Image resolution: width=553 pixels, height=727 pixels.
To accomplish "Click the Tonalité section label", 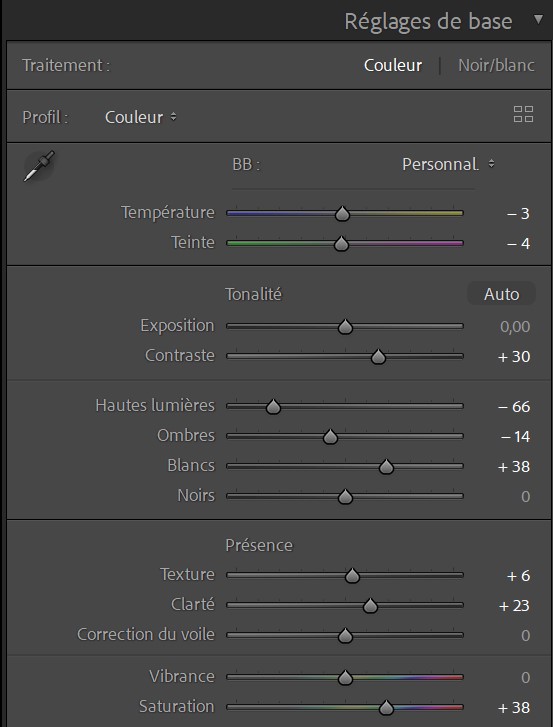I will coord(254,294).
